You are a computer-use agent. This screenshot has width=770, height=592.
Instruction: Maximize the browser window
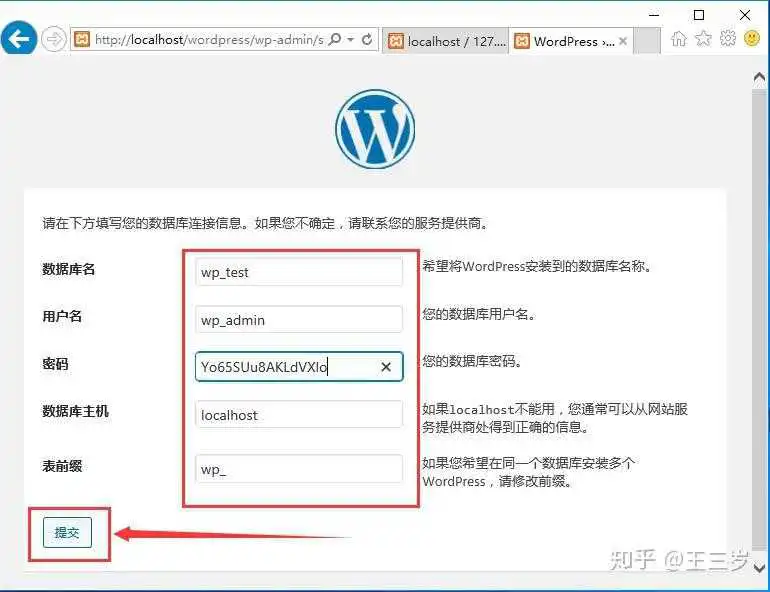click(x=699, y=15)
